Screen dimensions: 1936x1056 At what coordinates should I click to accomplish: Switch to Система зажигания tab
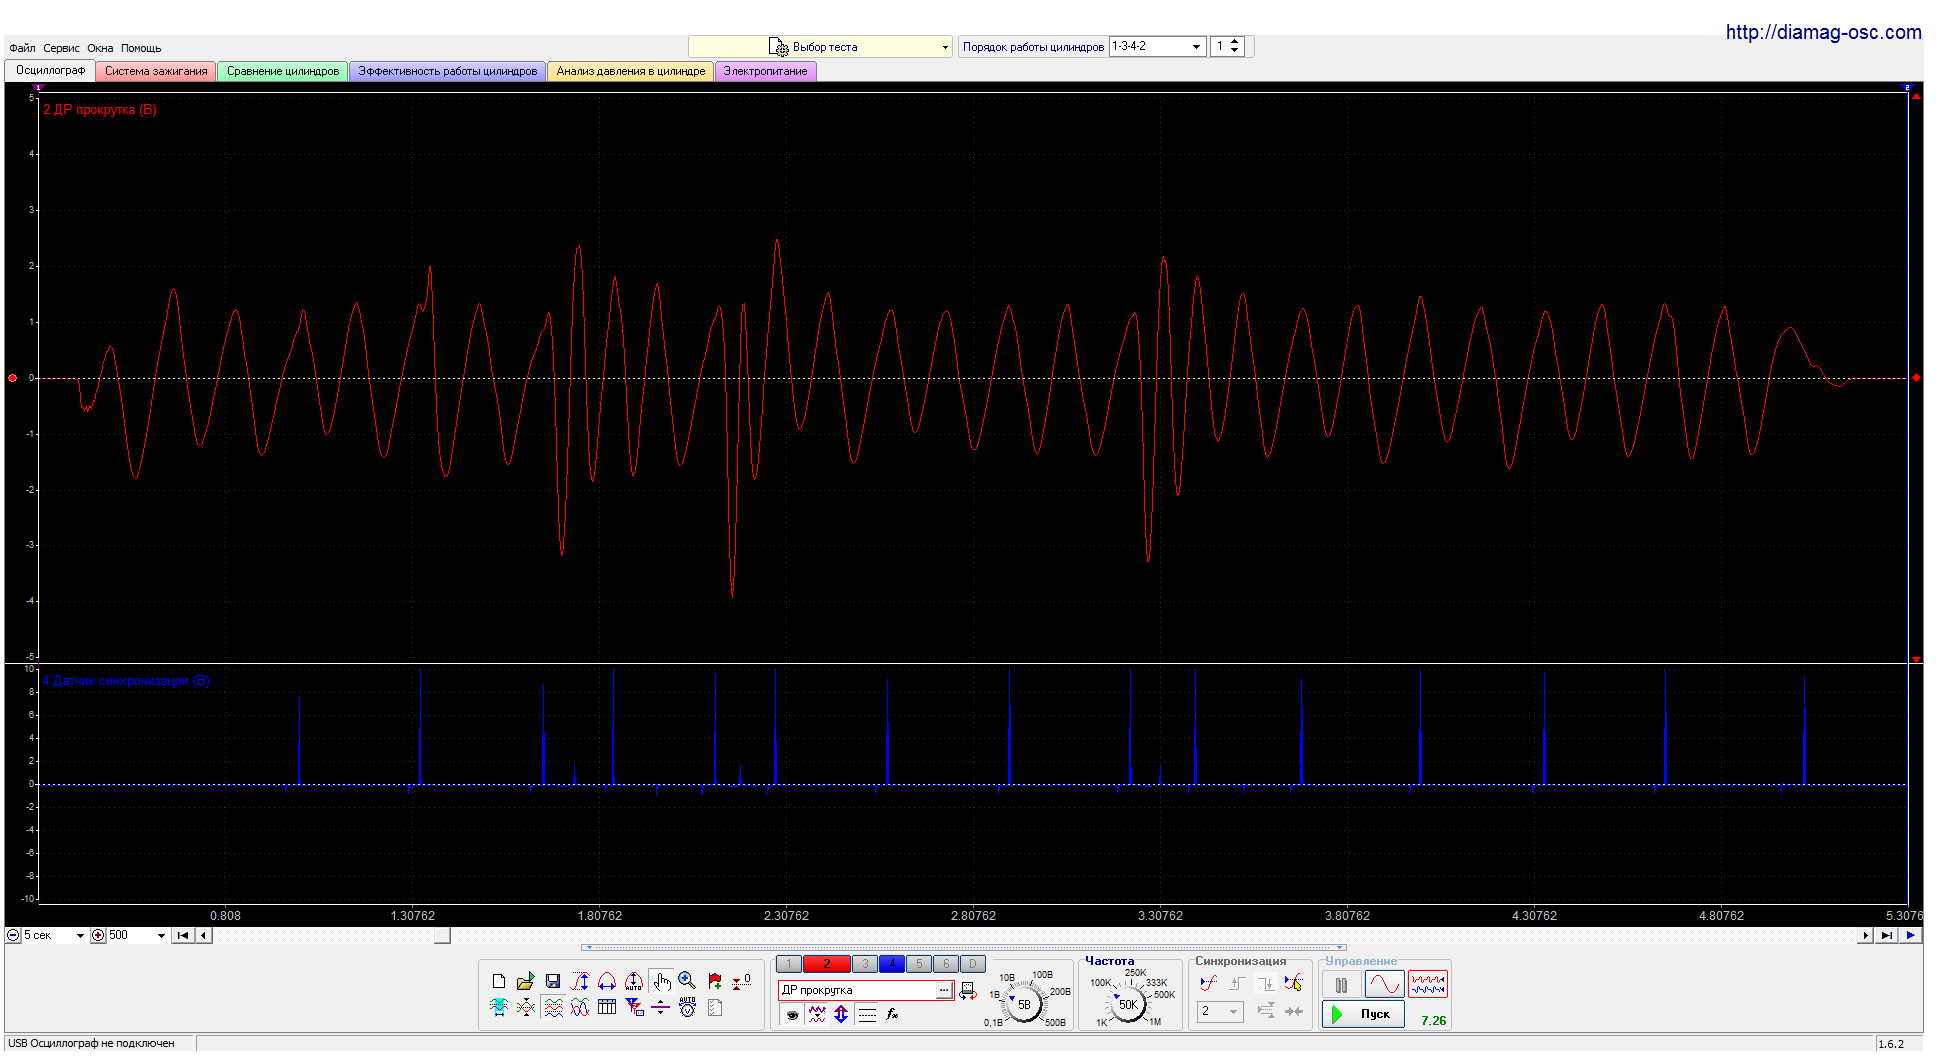[156, 71]
